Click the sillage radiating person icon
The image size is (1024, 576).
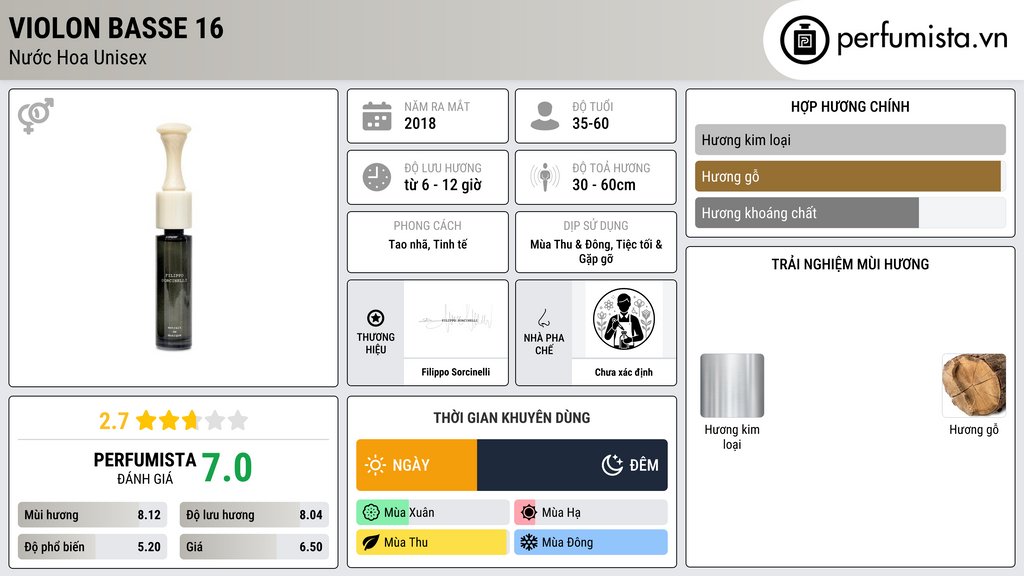click(x=545, y=177)
